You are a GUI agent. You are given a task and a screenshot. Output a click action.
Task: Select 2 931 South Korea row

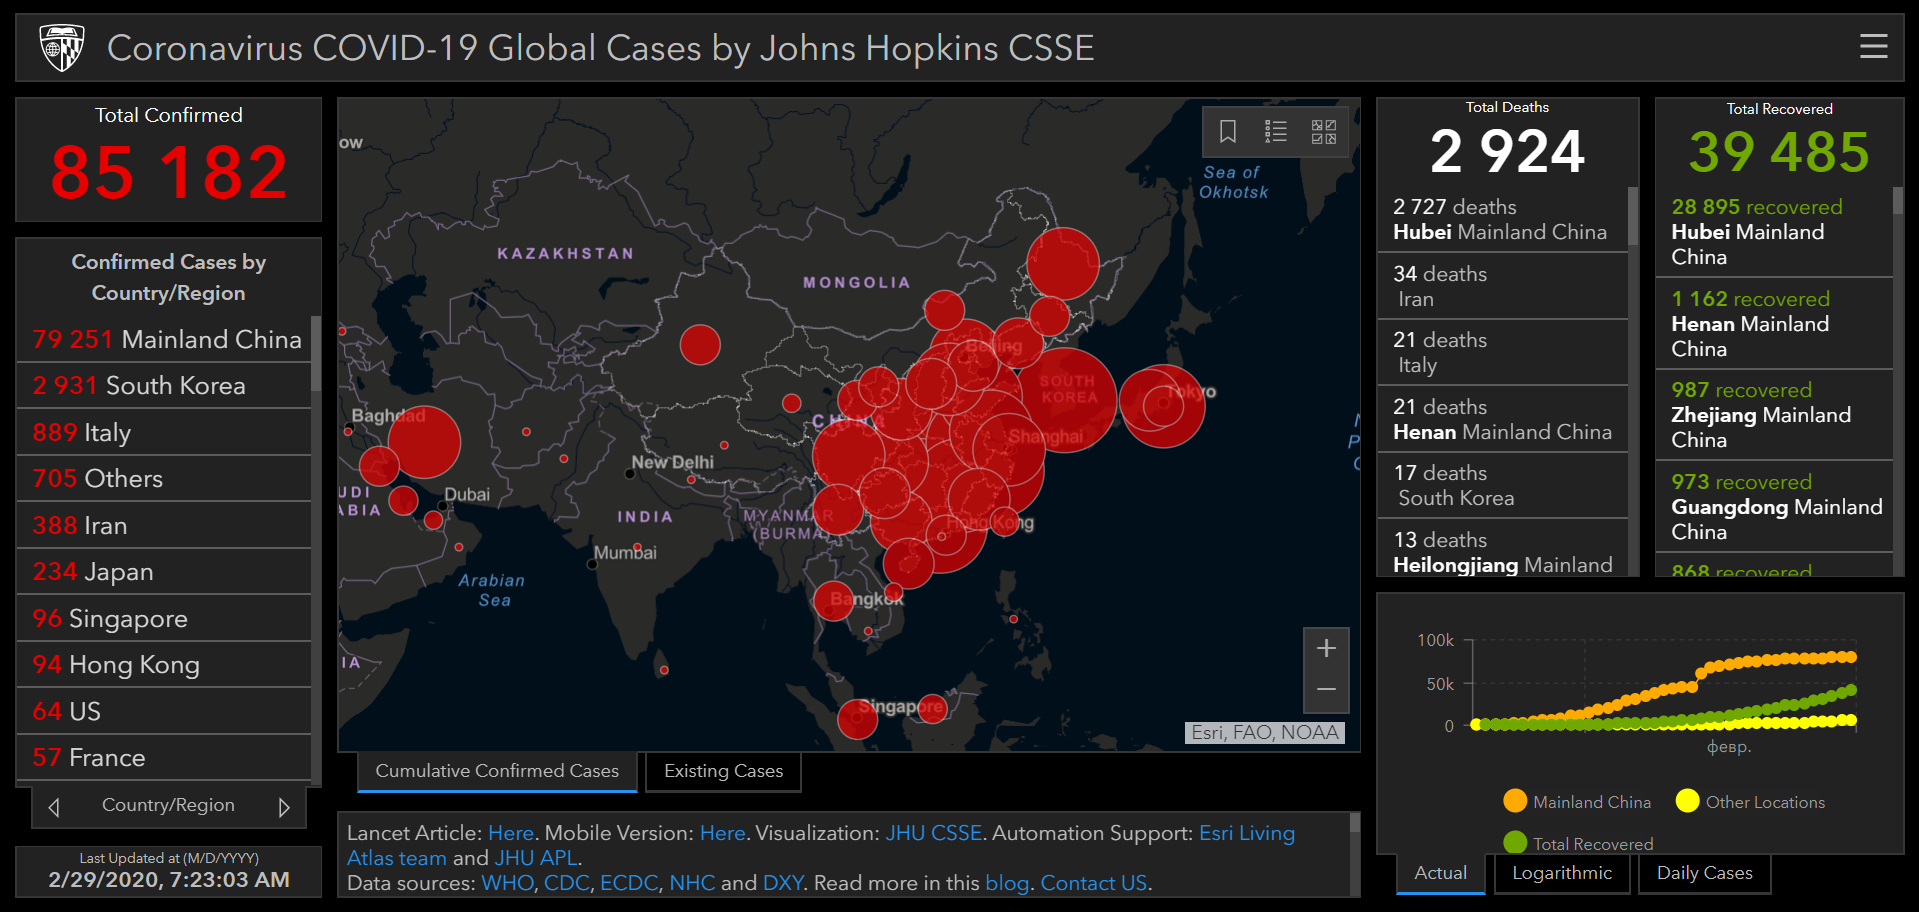[x=164, y=386]
